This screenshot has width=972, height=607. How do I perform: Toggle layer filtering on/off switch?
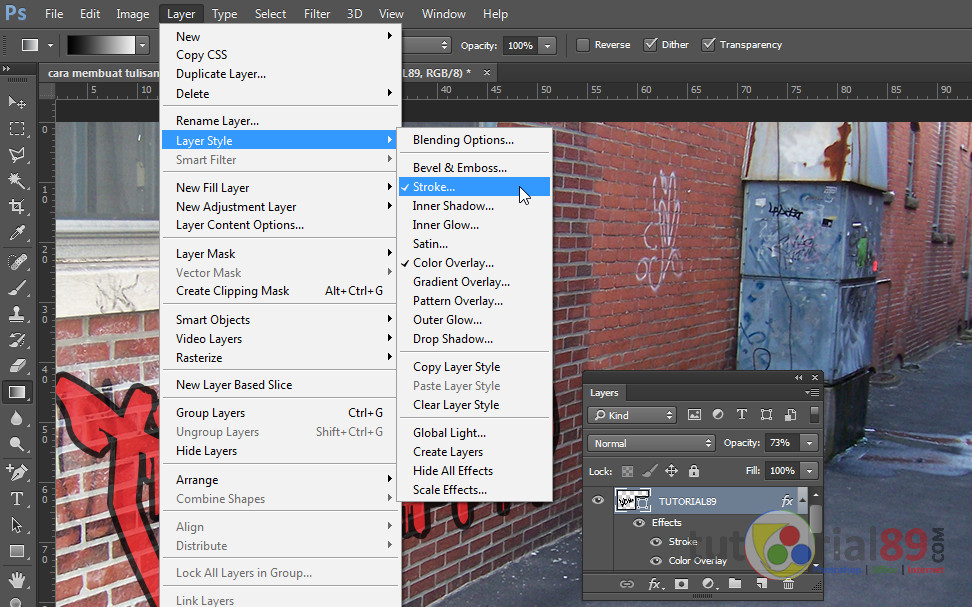tap(814, 415)
